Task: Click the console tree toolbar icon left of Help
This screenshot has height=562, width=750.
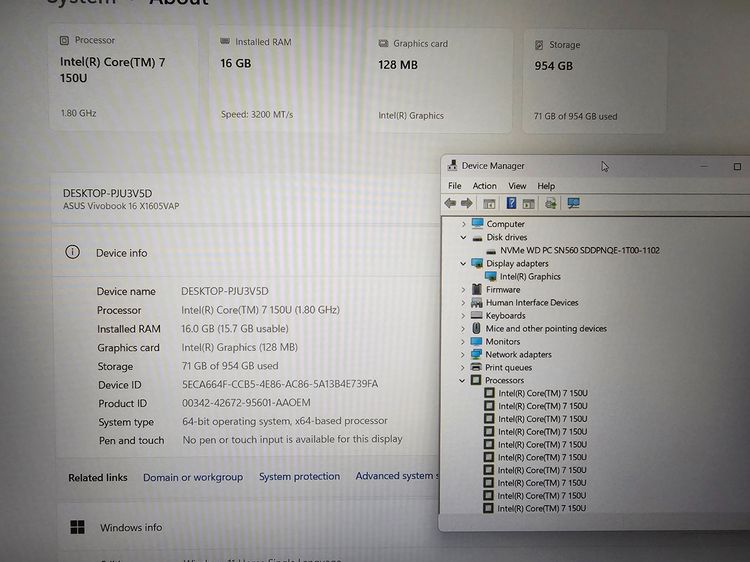Action: pos(489,204)
